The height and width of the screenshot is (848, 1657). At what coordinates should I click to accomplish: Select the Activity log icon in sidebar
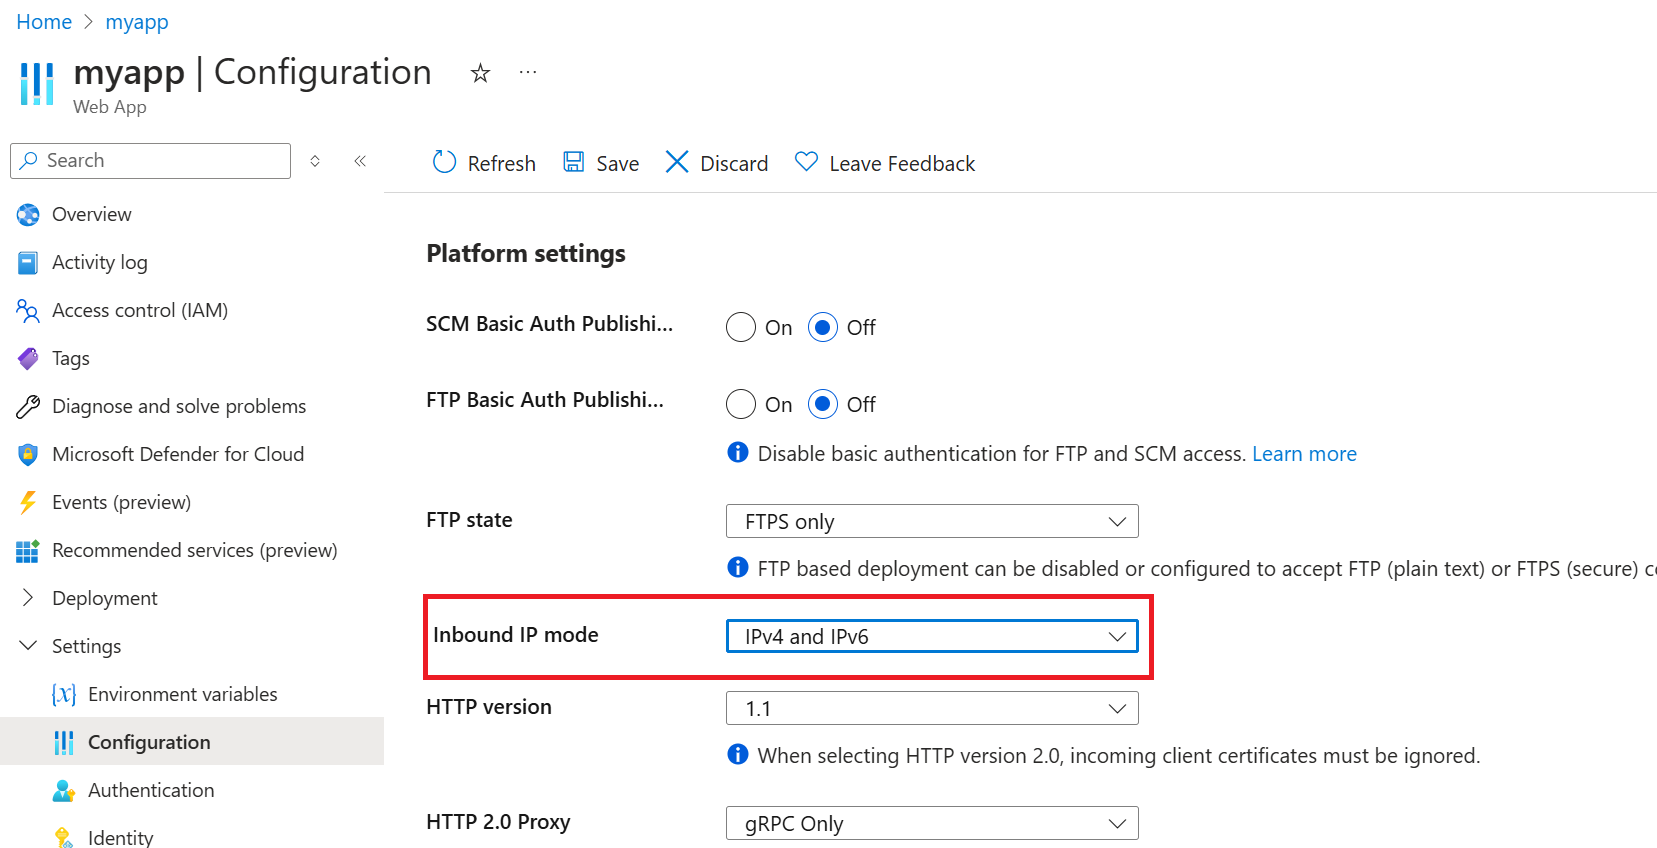[27, 262]
